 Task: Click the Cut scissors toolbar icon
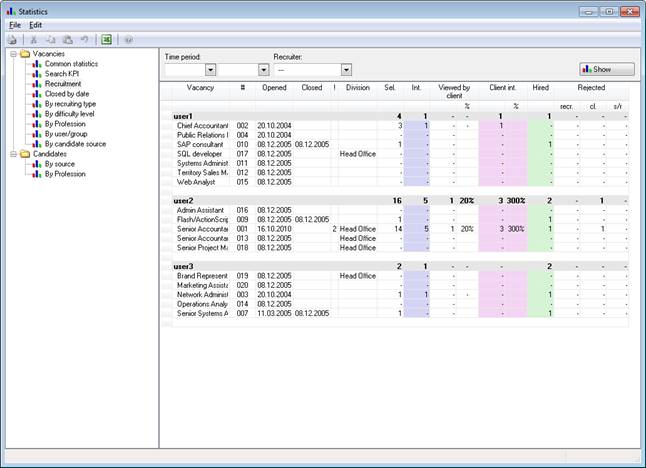click(x=33, y=40)
